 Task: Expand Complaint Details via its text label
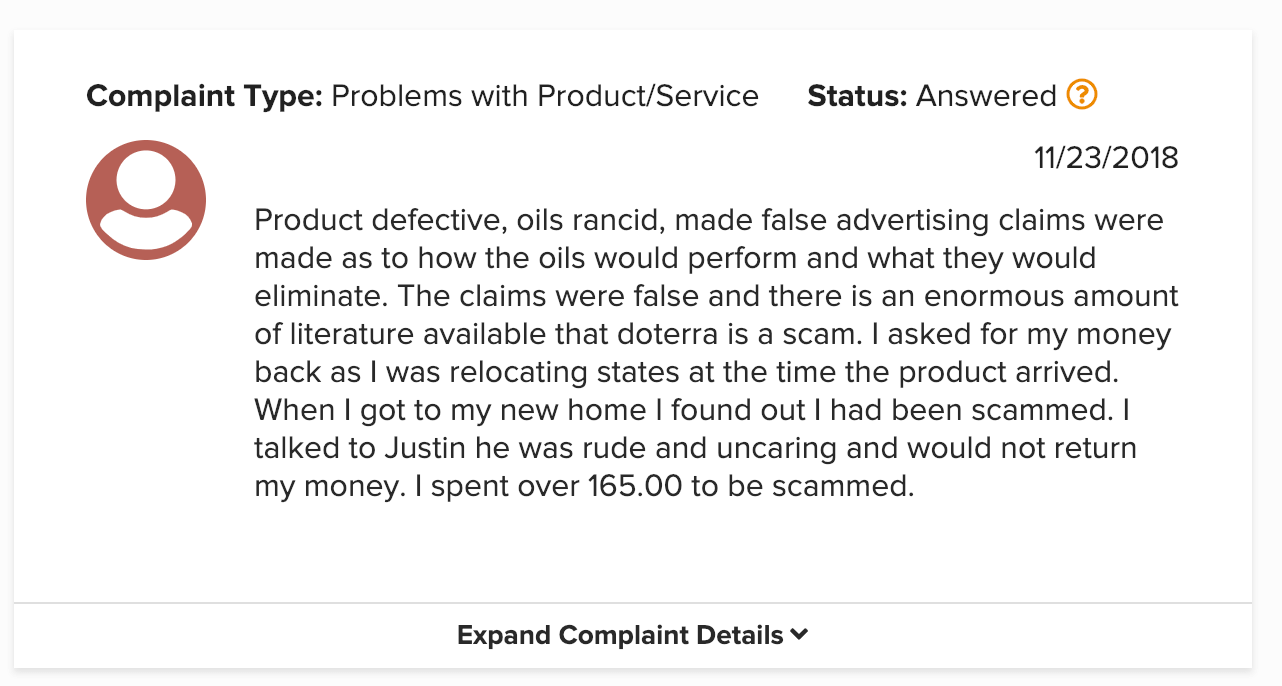point(620,635)
